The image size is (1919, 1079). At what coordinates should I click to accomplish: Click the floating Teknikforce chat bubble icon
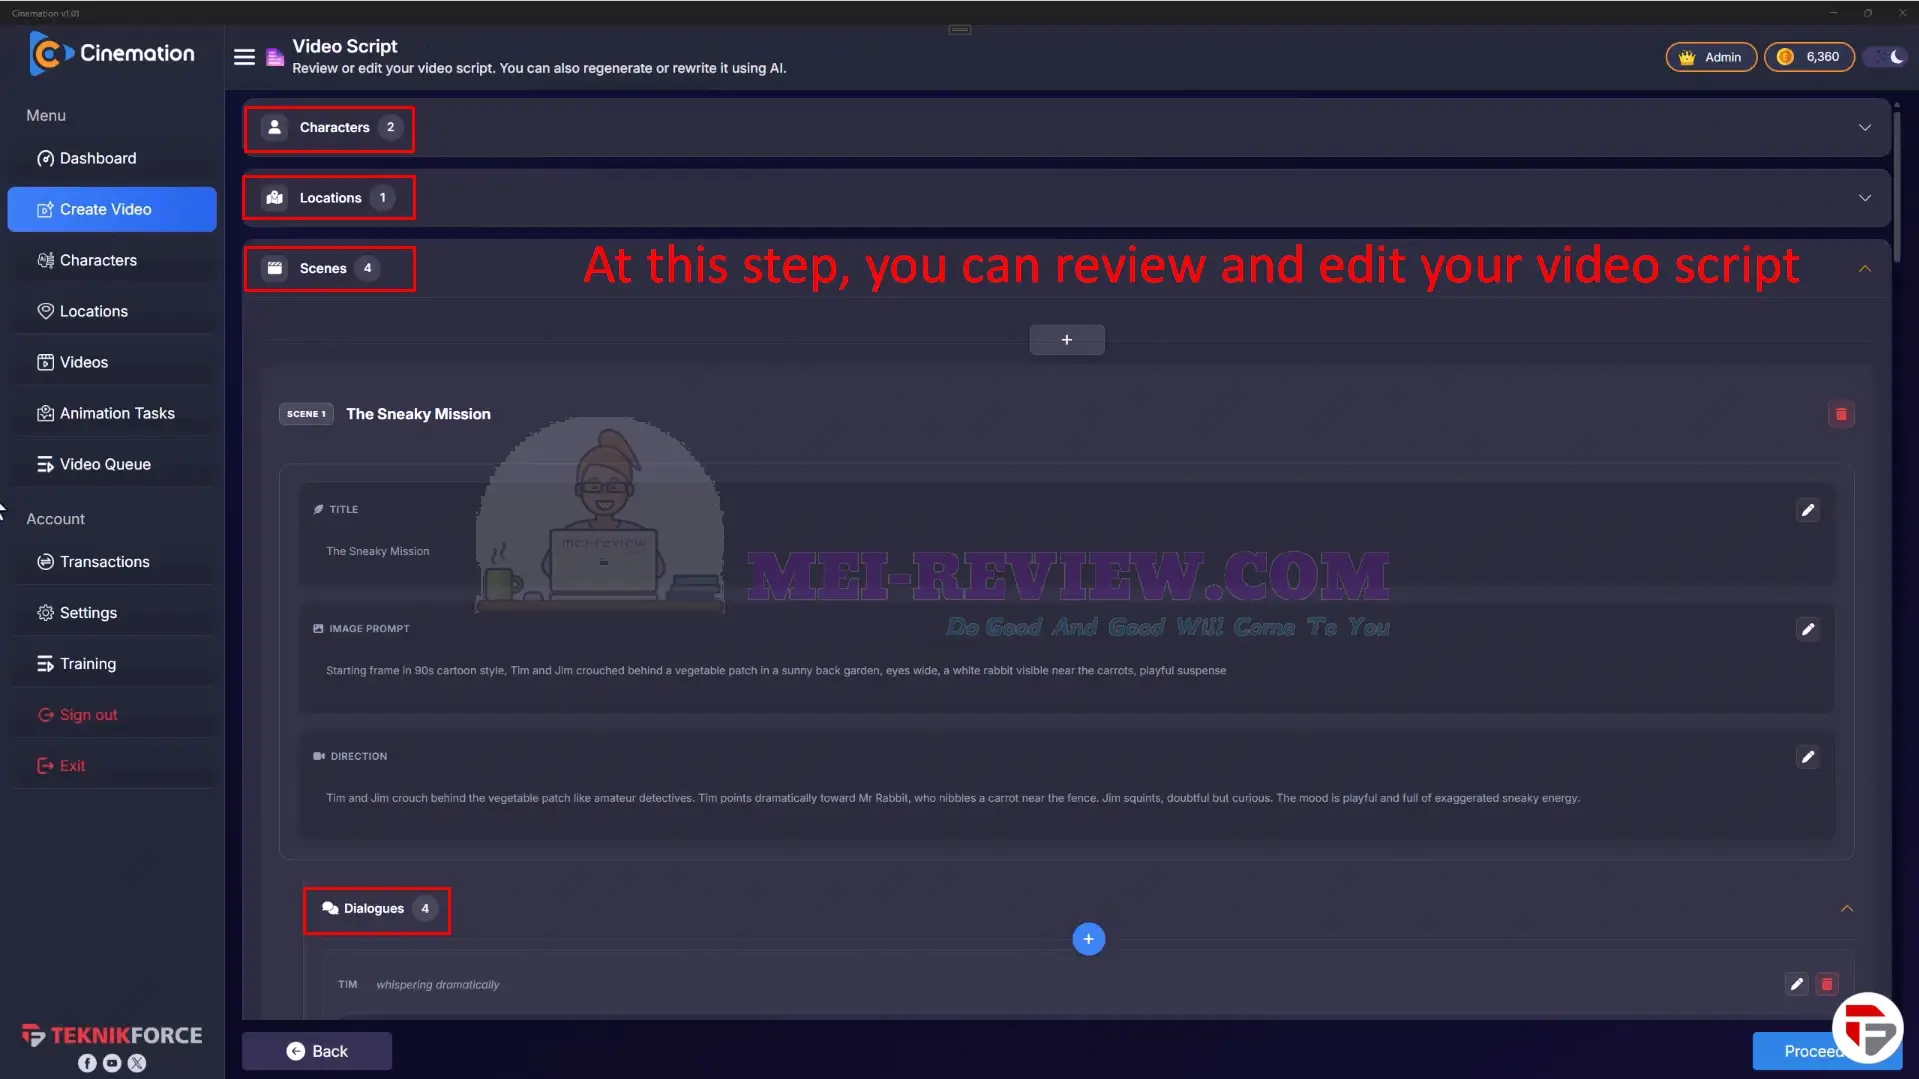(1868, 1028)
